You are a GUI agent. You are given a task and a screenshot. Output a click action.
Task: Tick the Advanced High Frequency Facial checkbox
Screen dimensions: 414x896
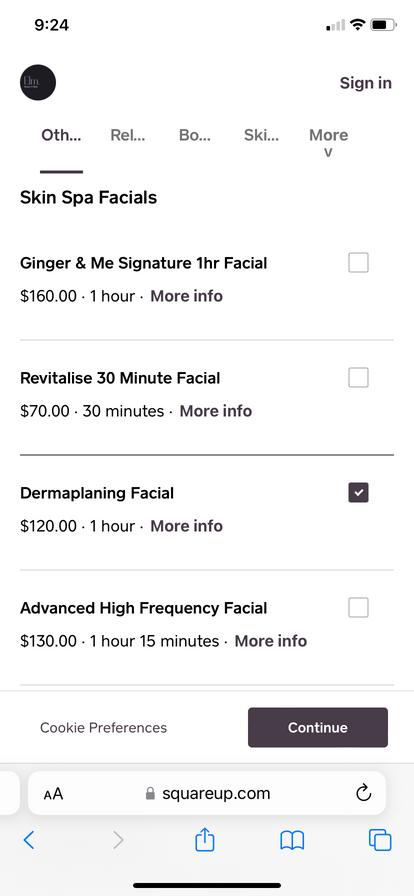tap(359, 607)
